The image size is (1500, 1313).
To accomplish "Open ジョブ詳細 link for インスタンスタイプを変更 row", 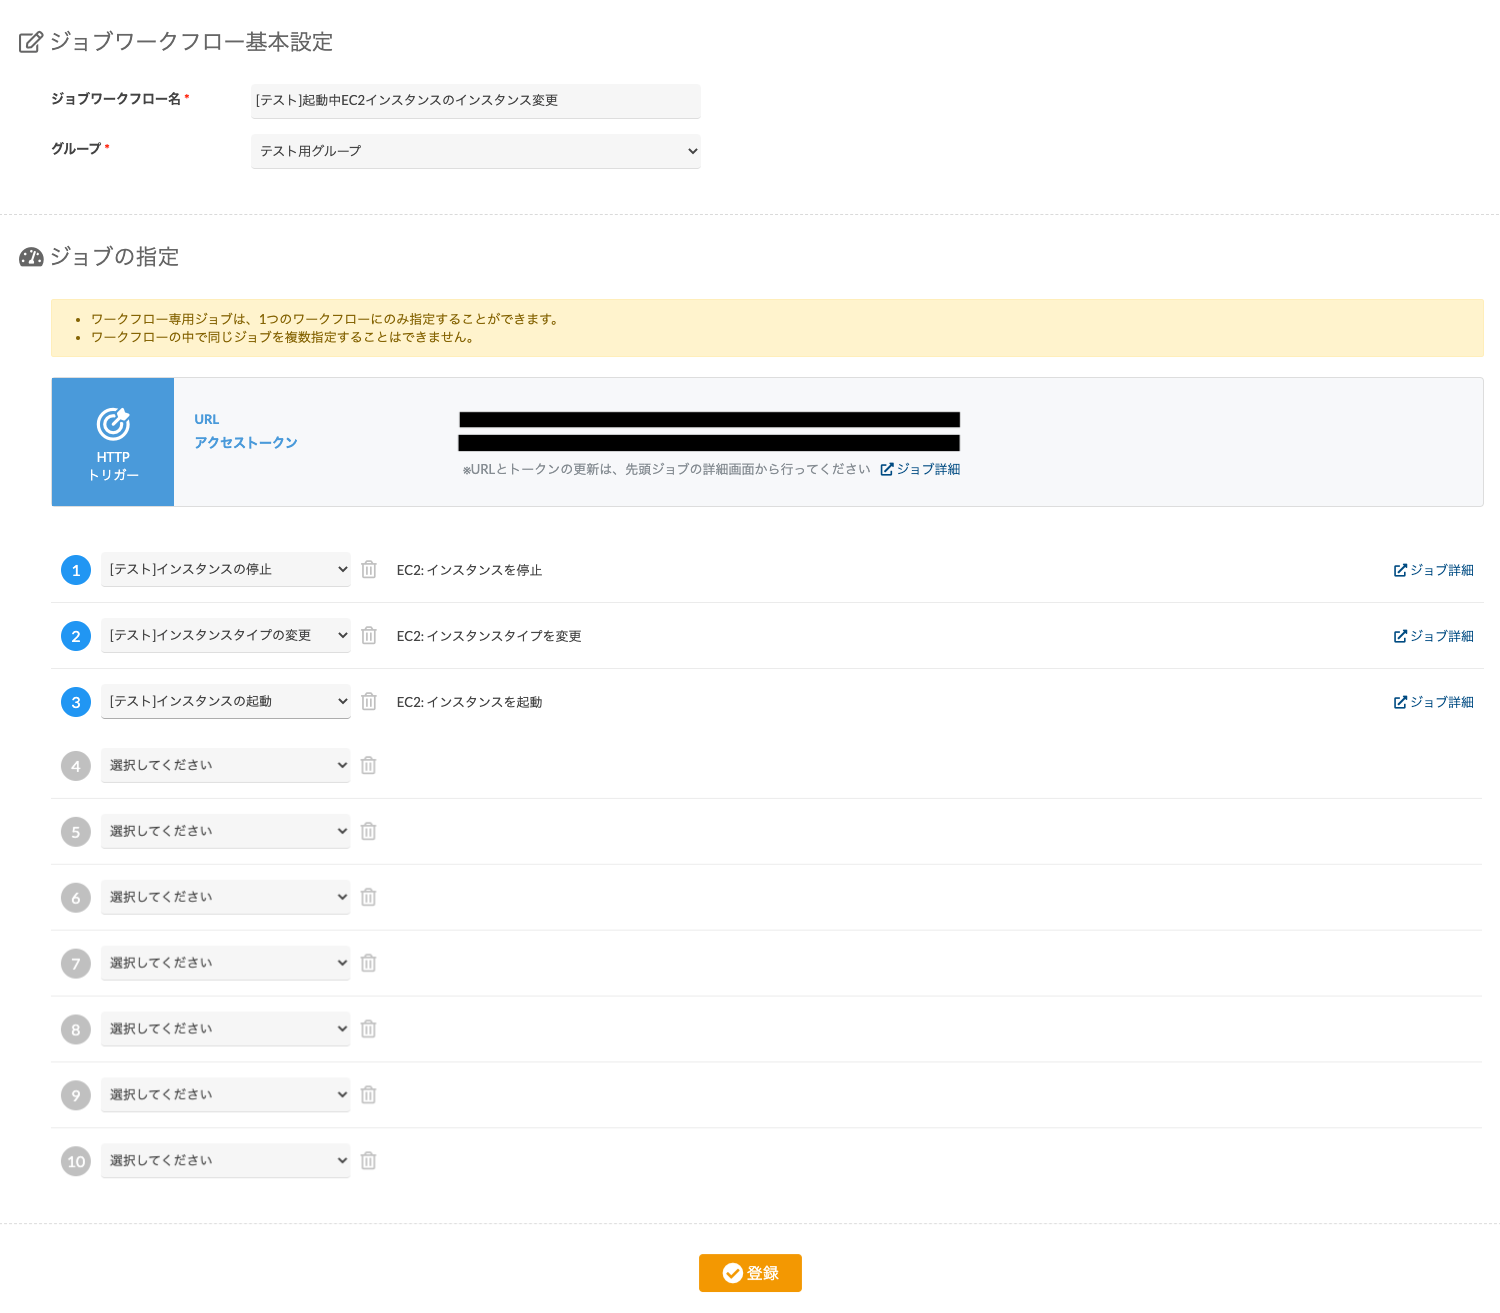I will coord(1434,636).
